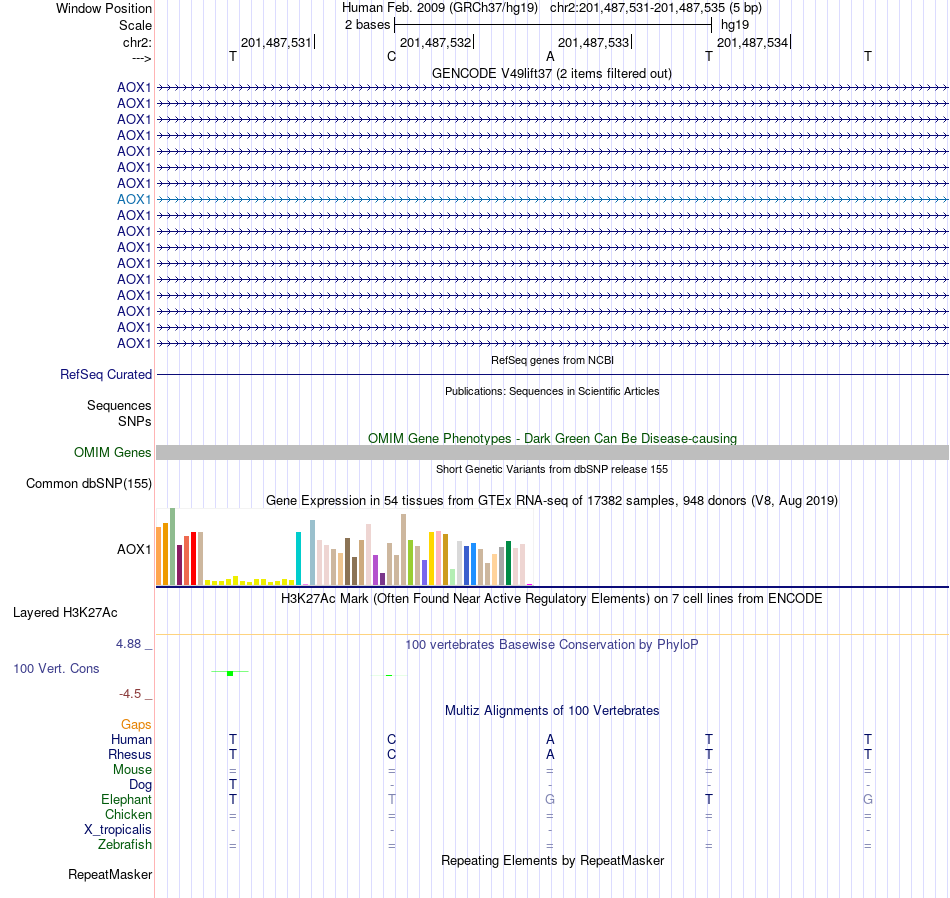Open Repeating Elements by RepeatMasker title
The height and width of the screenshot is (898, 950).
point(552,860)
